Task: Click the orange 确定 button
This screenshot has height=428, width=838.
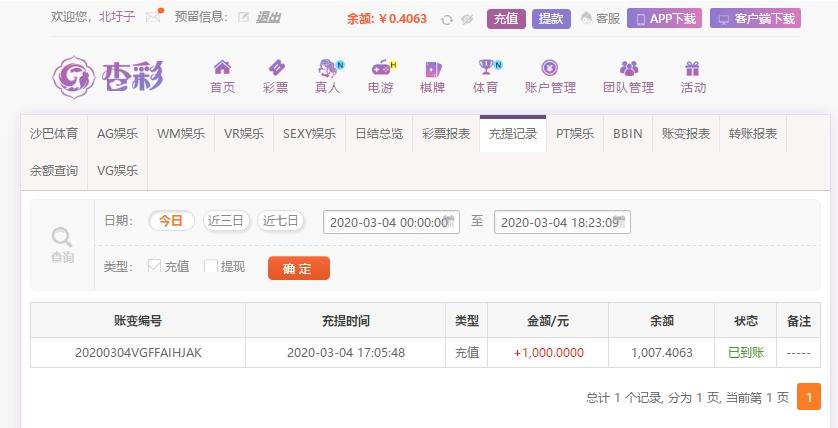Action: pos(299,268)
